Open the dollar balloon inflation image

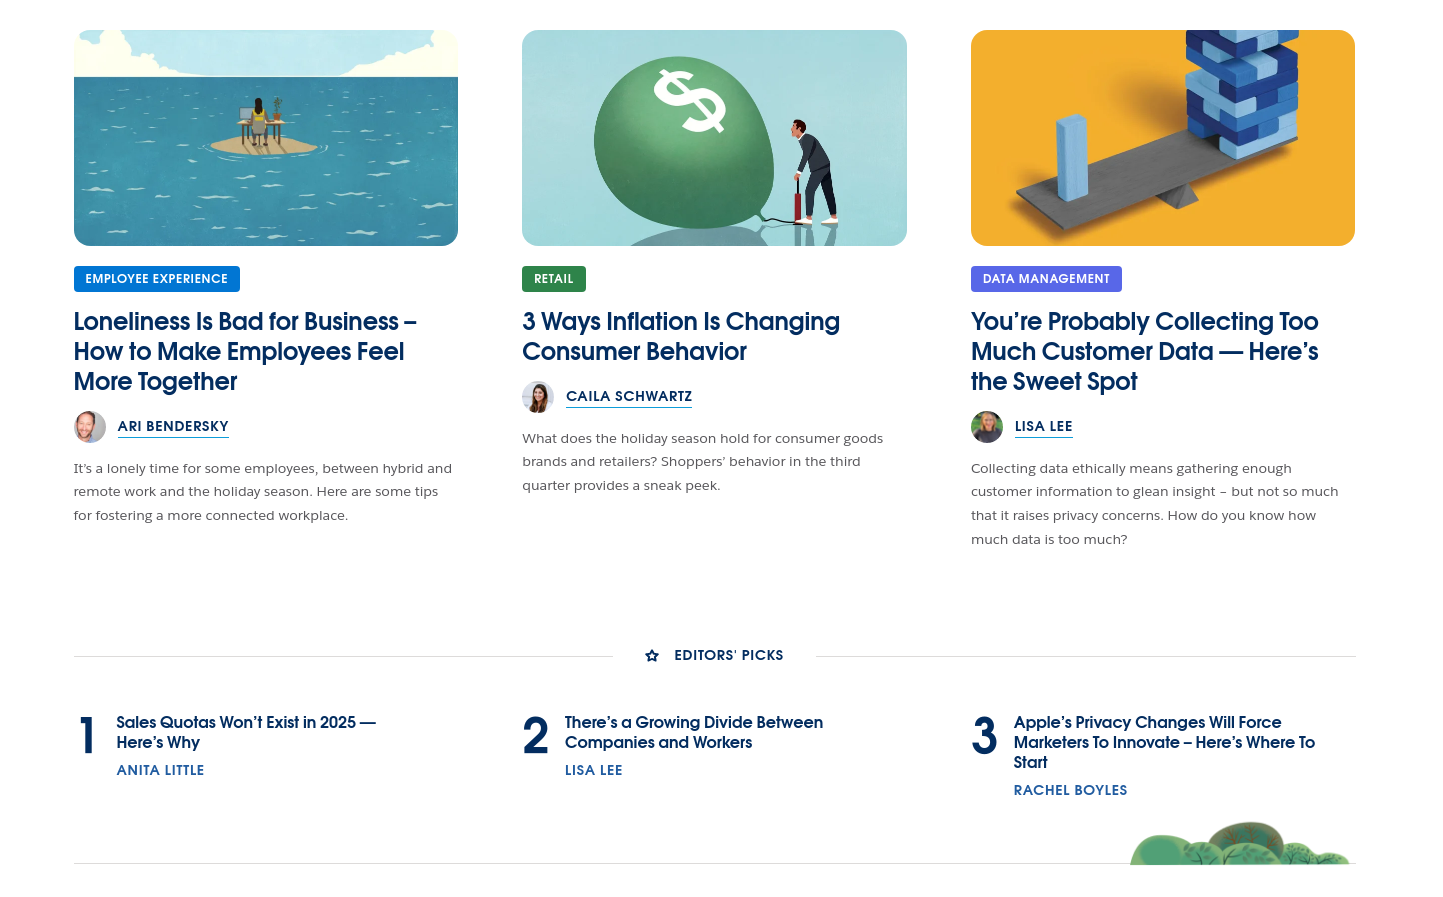pyautogui.click(x=714, y=138)
